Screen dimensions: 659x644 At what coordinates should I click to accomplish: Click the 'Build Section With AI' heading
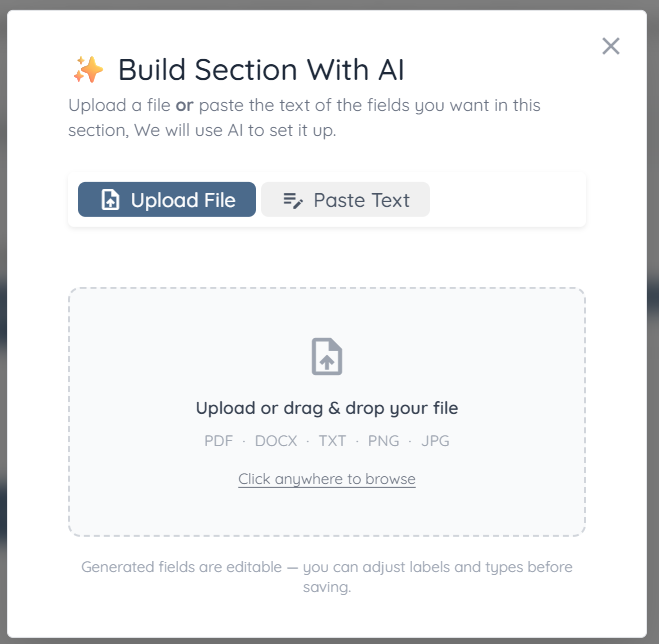click(261, 70)
